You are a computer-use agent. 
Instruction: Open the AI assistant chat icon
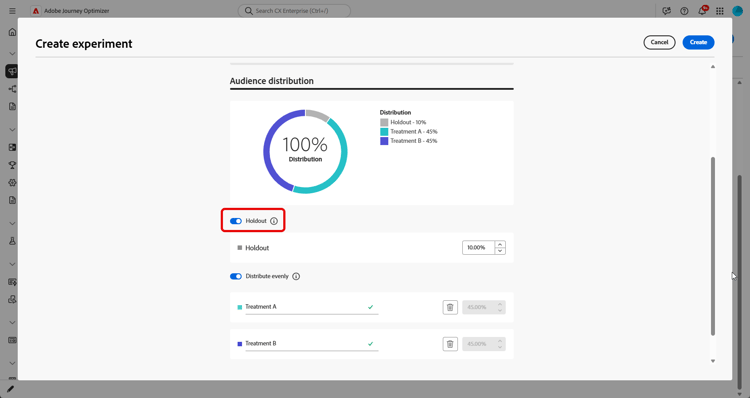(666, 11)
